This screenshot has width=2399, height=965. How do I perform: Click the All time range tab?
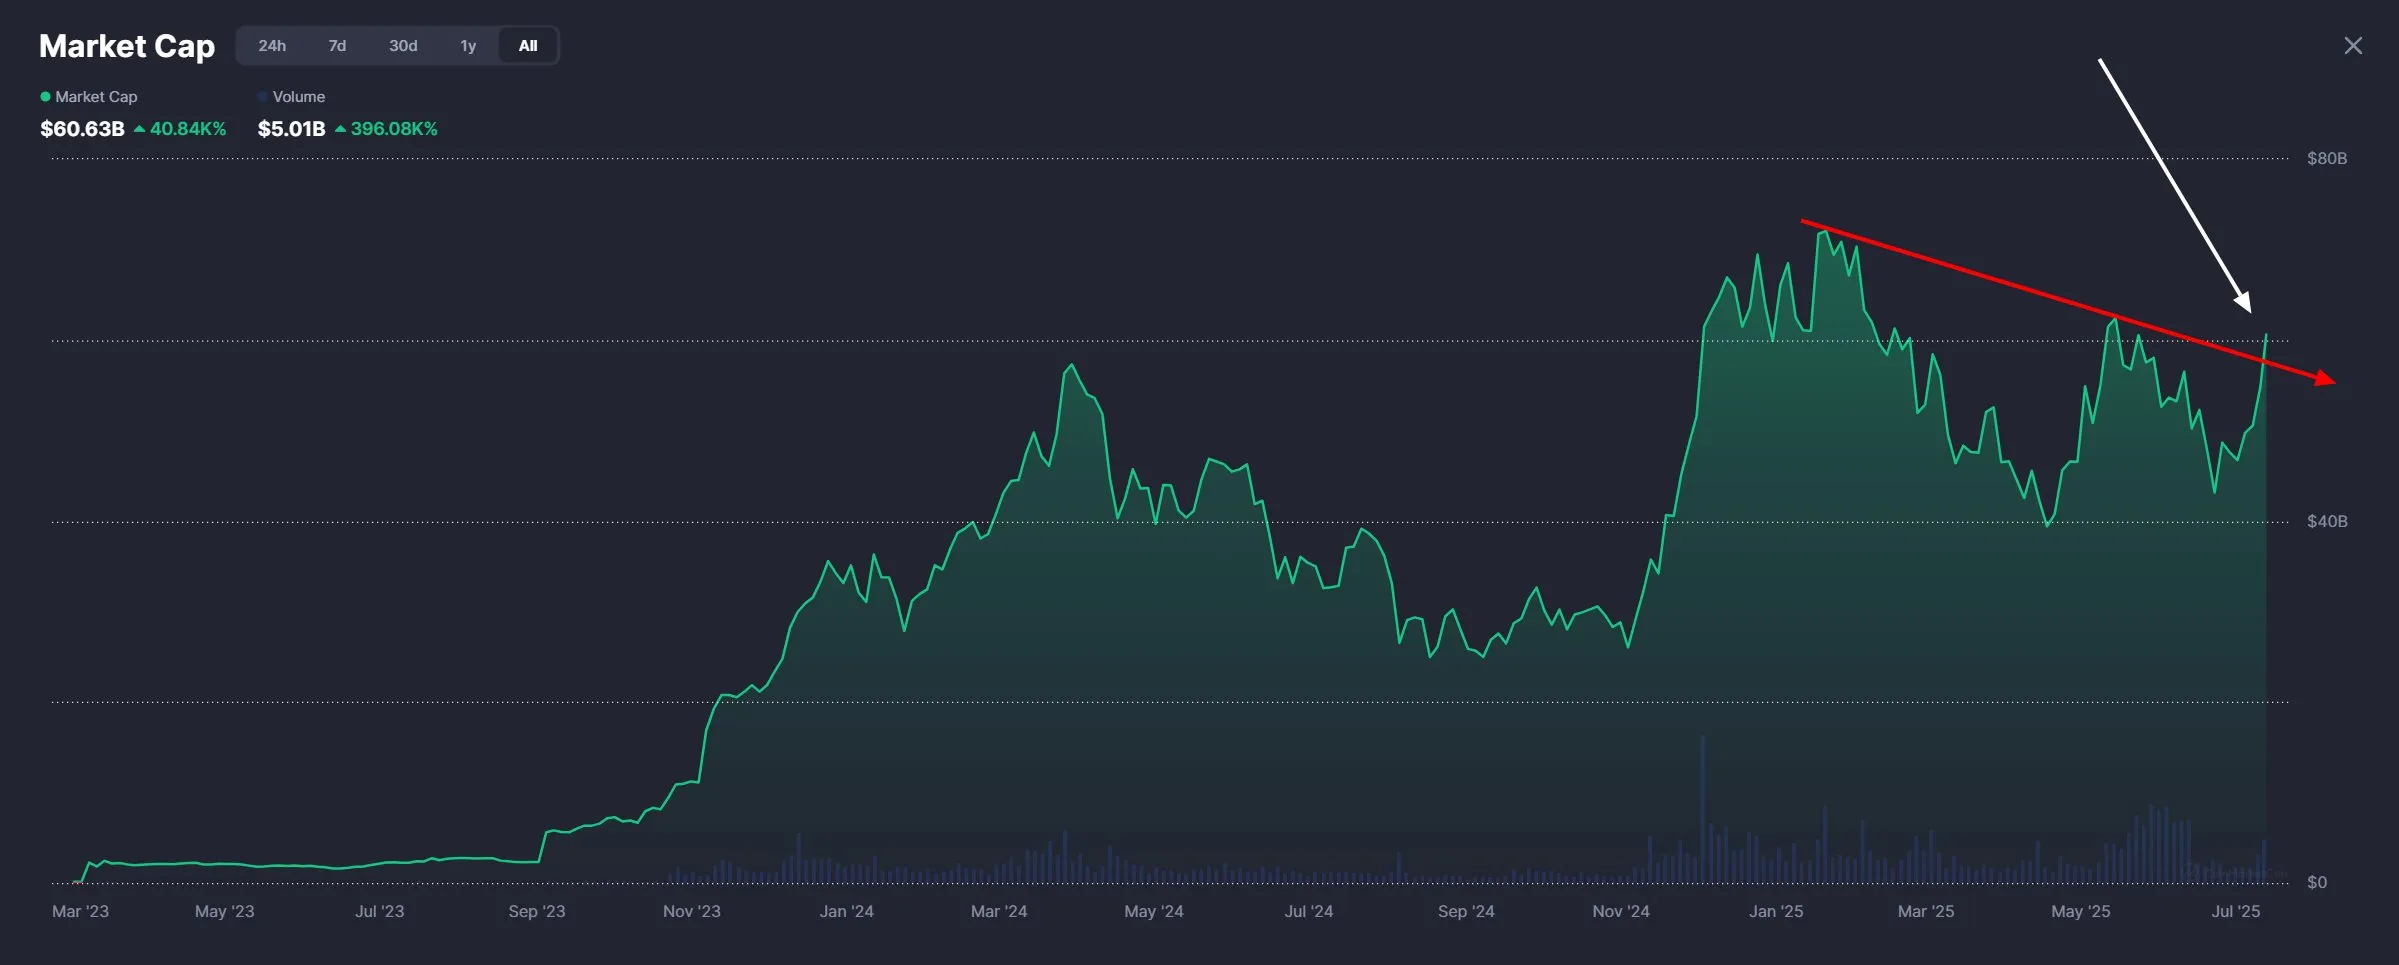tap(528, 46)
